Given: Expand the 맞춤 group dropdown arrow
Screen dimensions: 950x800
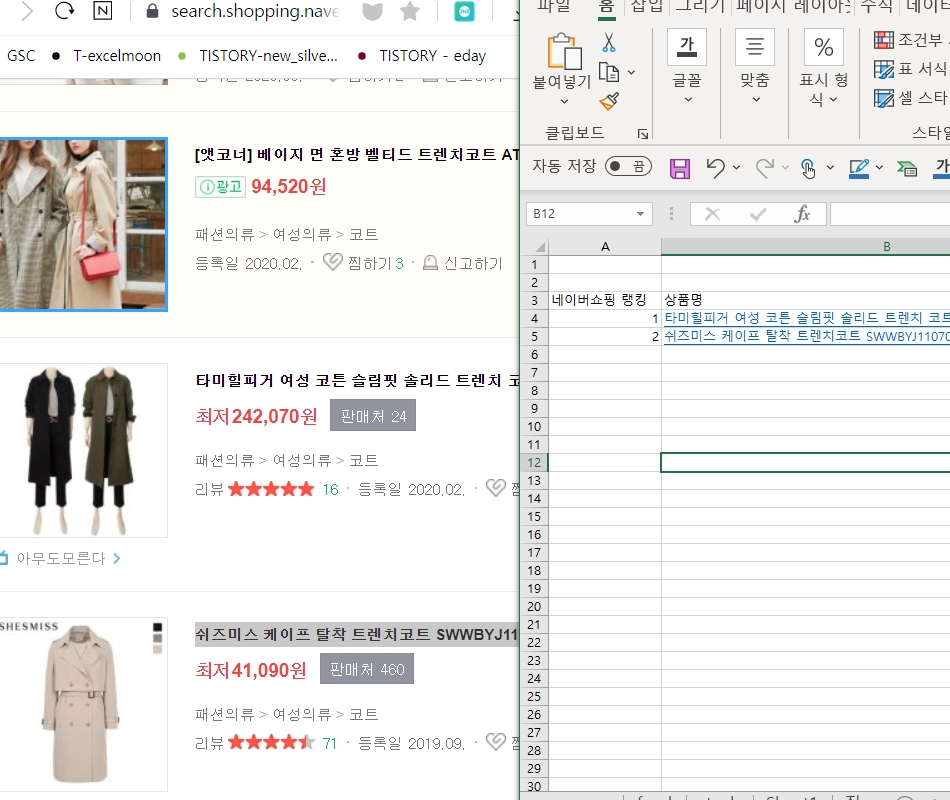Looking at the screenshot, I should click(x=756, y=99).
